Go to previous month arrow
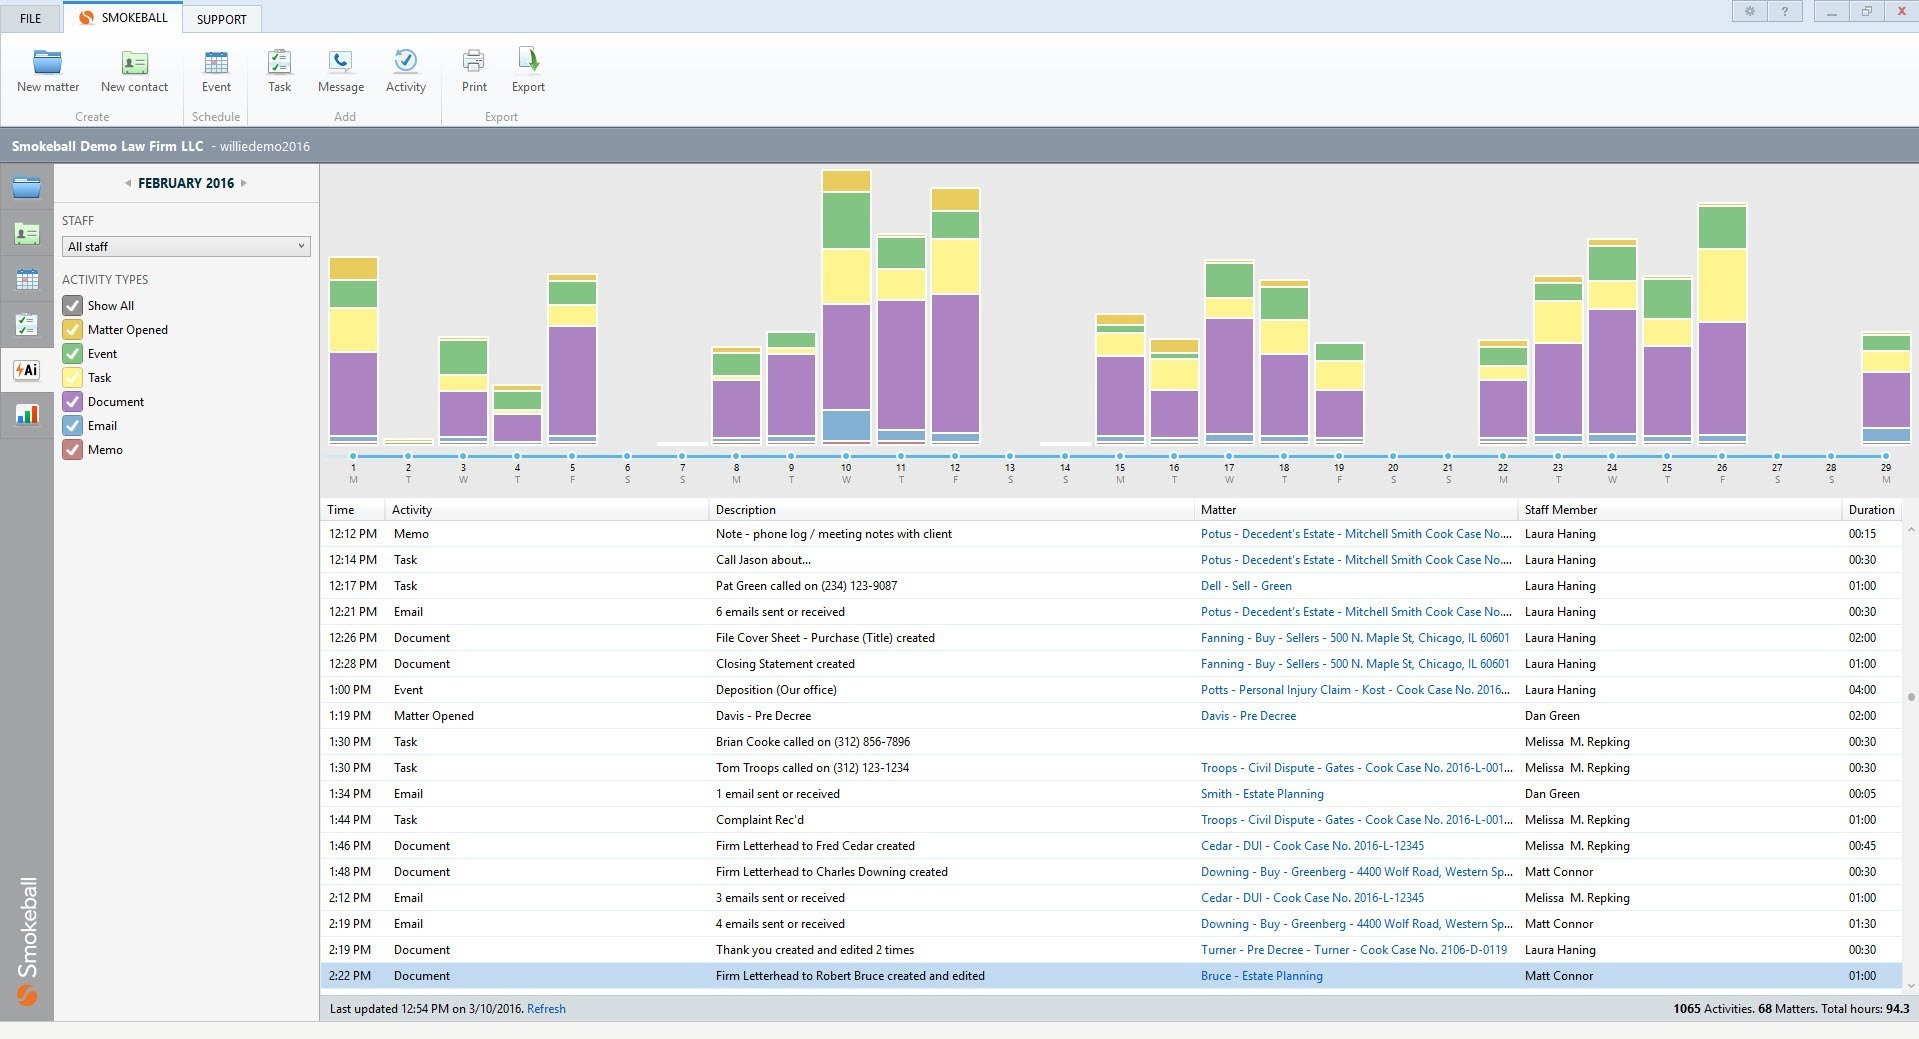The height and width of the screenshot is (1039, 1919). (128, 183)
